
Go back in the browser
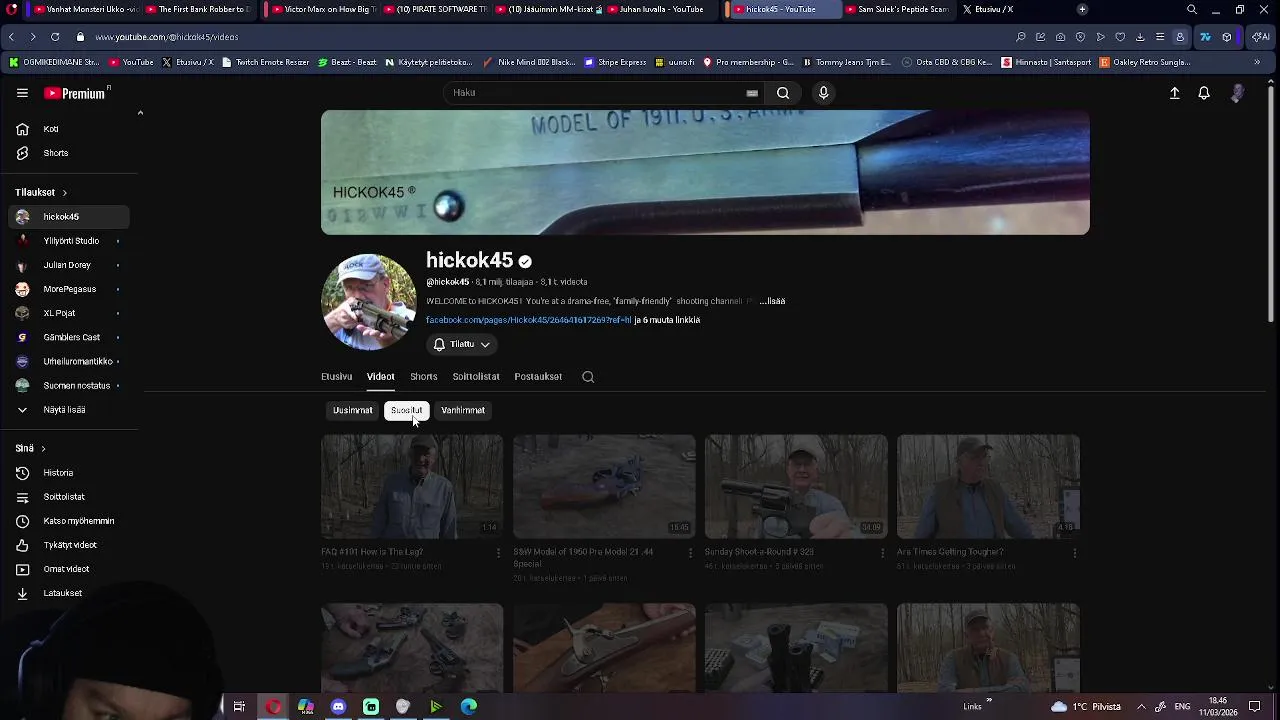(x=11, y=37)
